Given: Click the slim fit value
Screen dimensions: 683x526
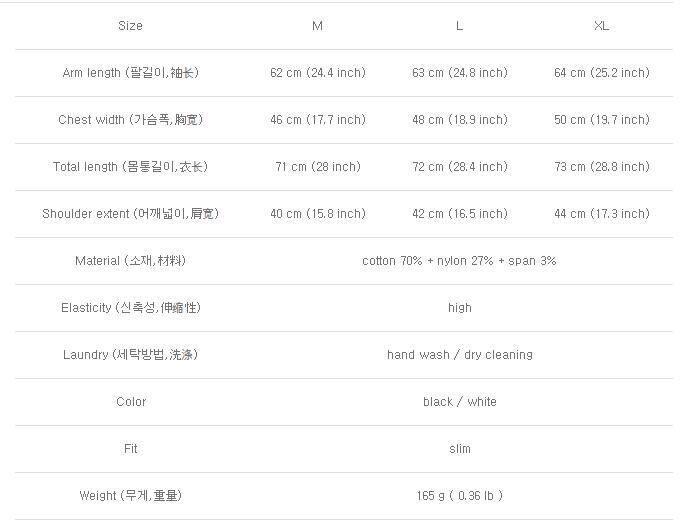Looking at the screenshot, I should pyautogui.click(x=459, y=449).
